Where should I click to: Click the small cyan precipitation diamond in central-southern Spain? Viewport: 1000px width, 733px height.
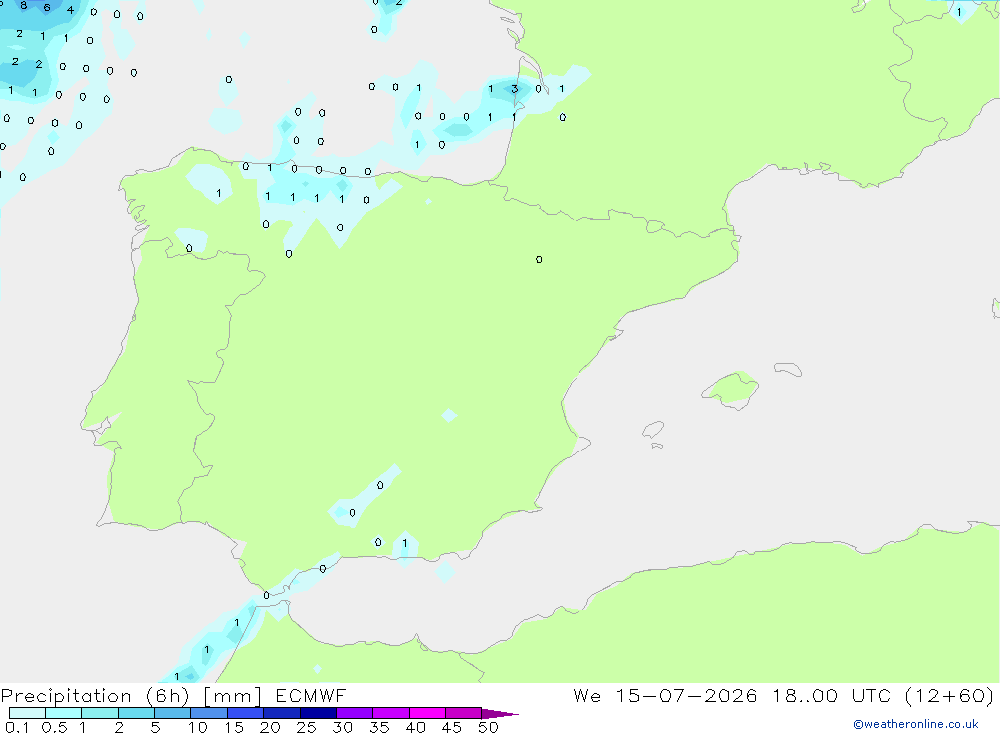(x=449, y=415)
